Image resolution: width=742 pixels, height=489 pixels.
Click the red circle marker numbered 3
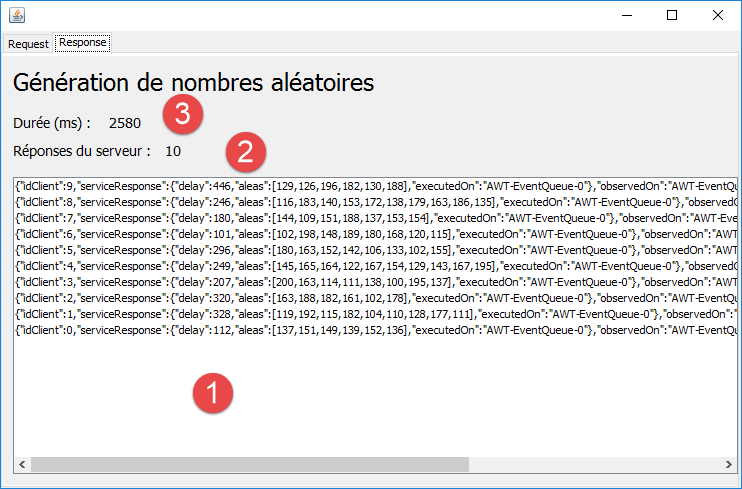[x=183, y=115]
